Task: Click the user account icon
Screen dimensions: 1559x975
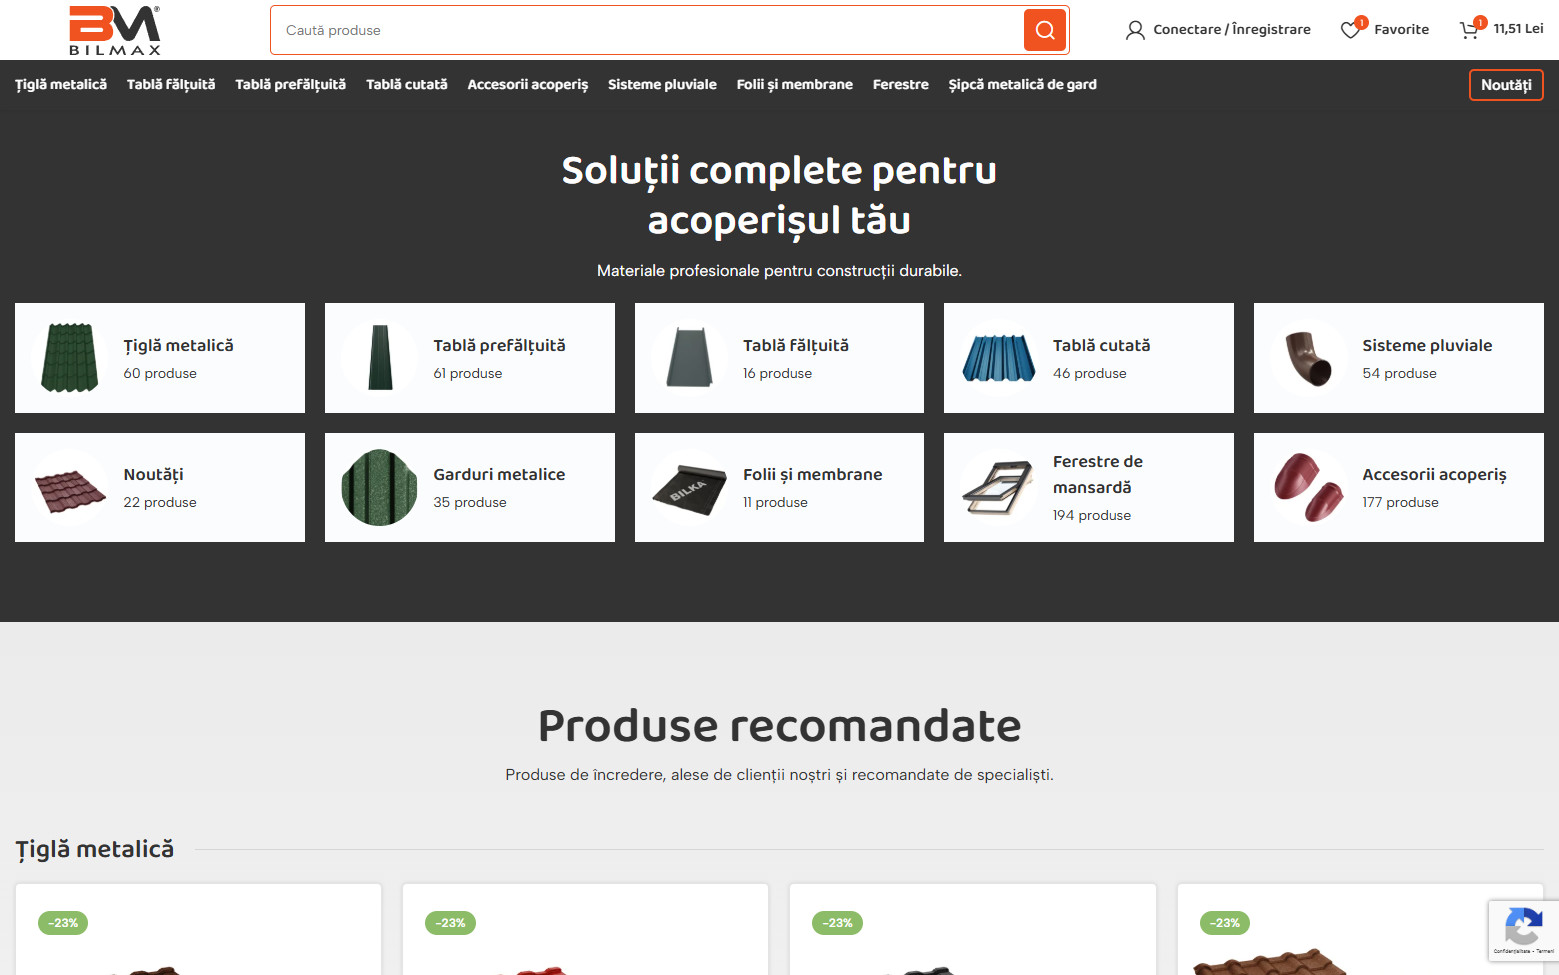Action: (1135, 30)
